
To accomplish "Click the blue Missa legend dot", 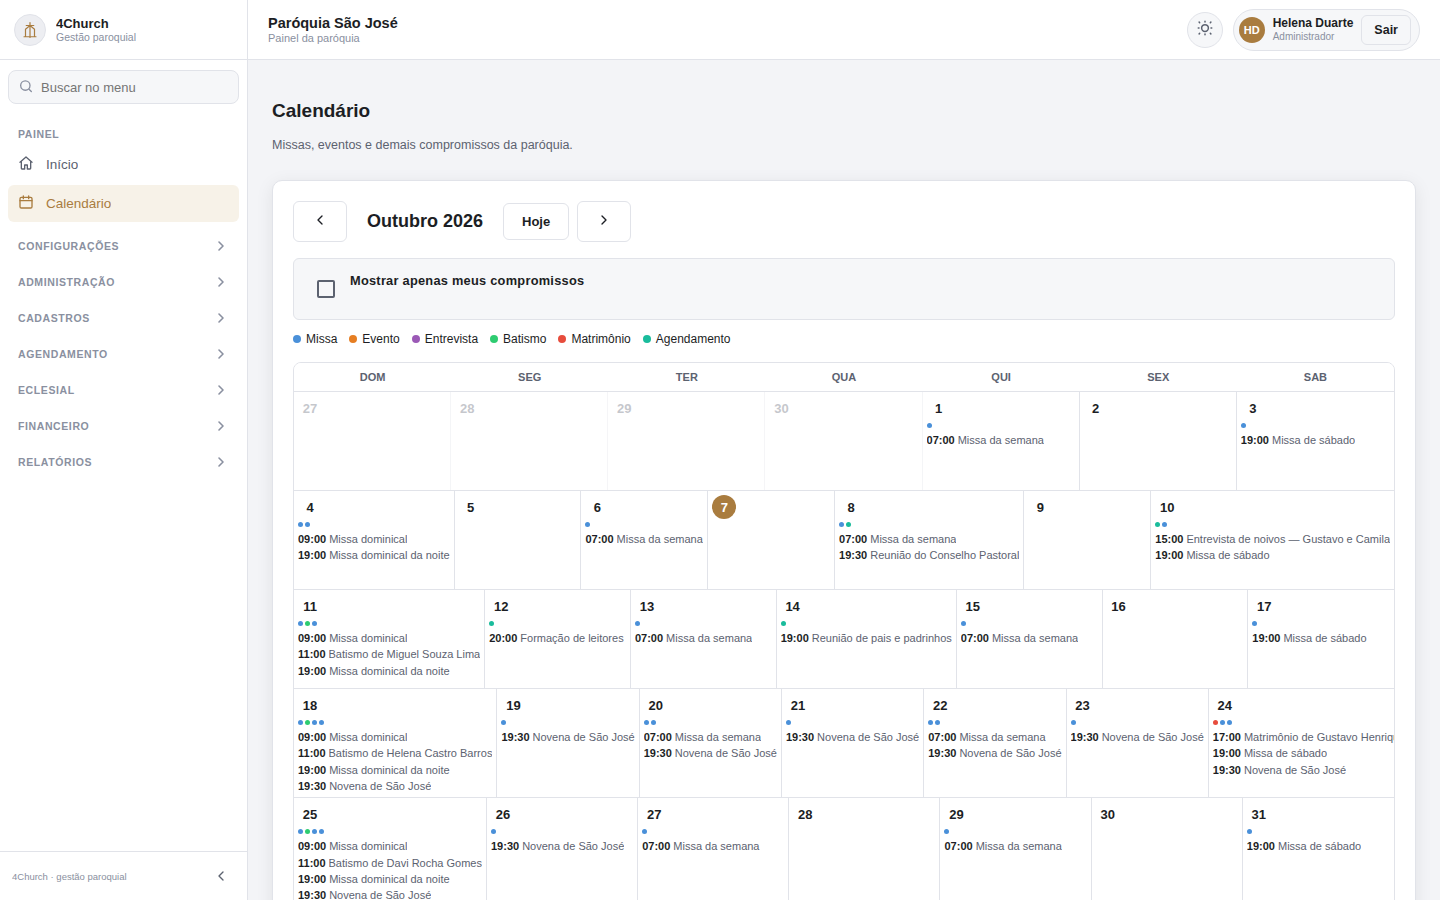I will (x=297, y=339).
